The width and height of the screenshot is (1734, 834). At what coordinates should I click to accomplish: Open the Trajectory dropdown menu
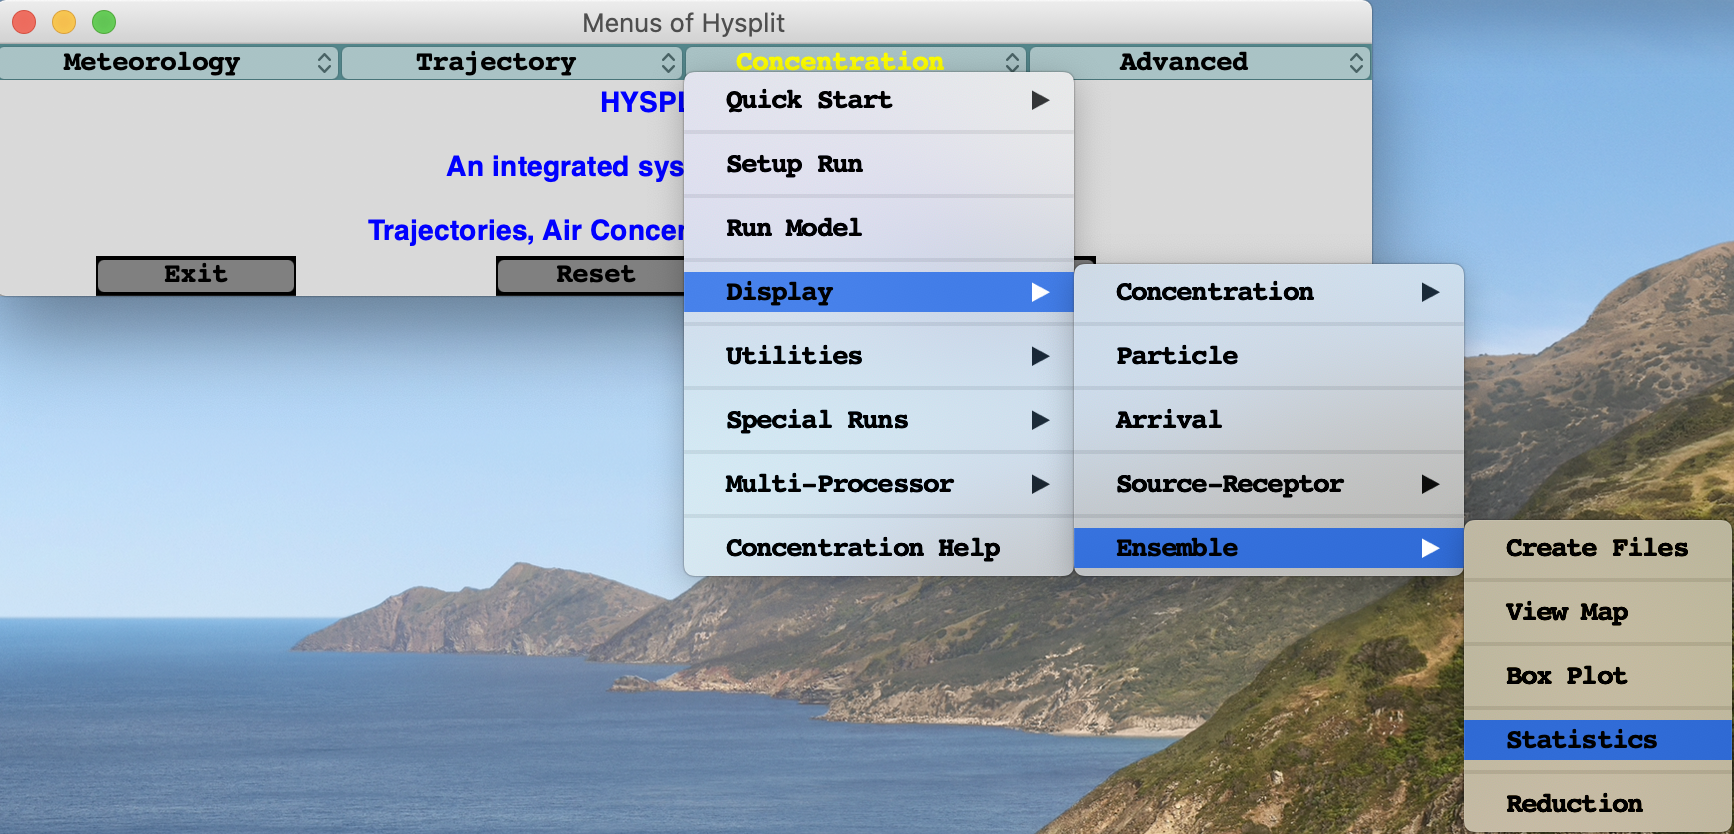[511, 62]
